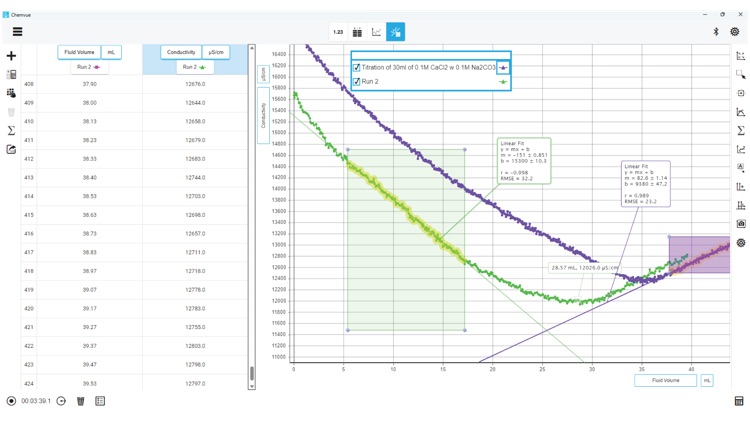Add a new plot area icon

740,205
